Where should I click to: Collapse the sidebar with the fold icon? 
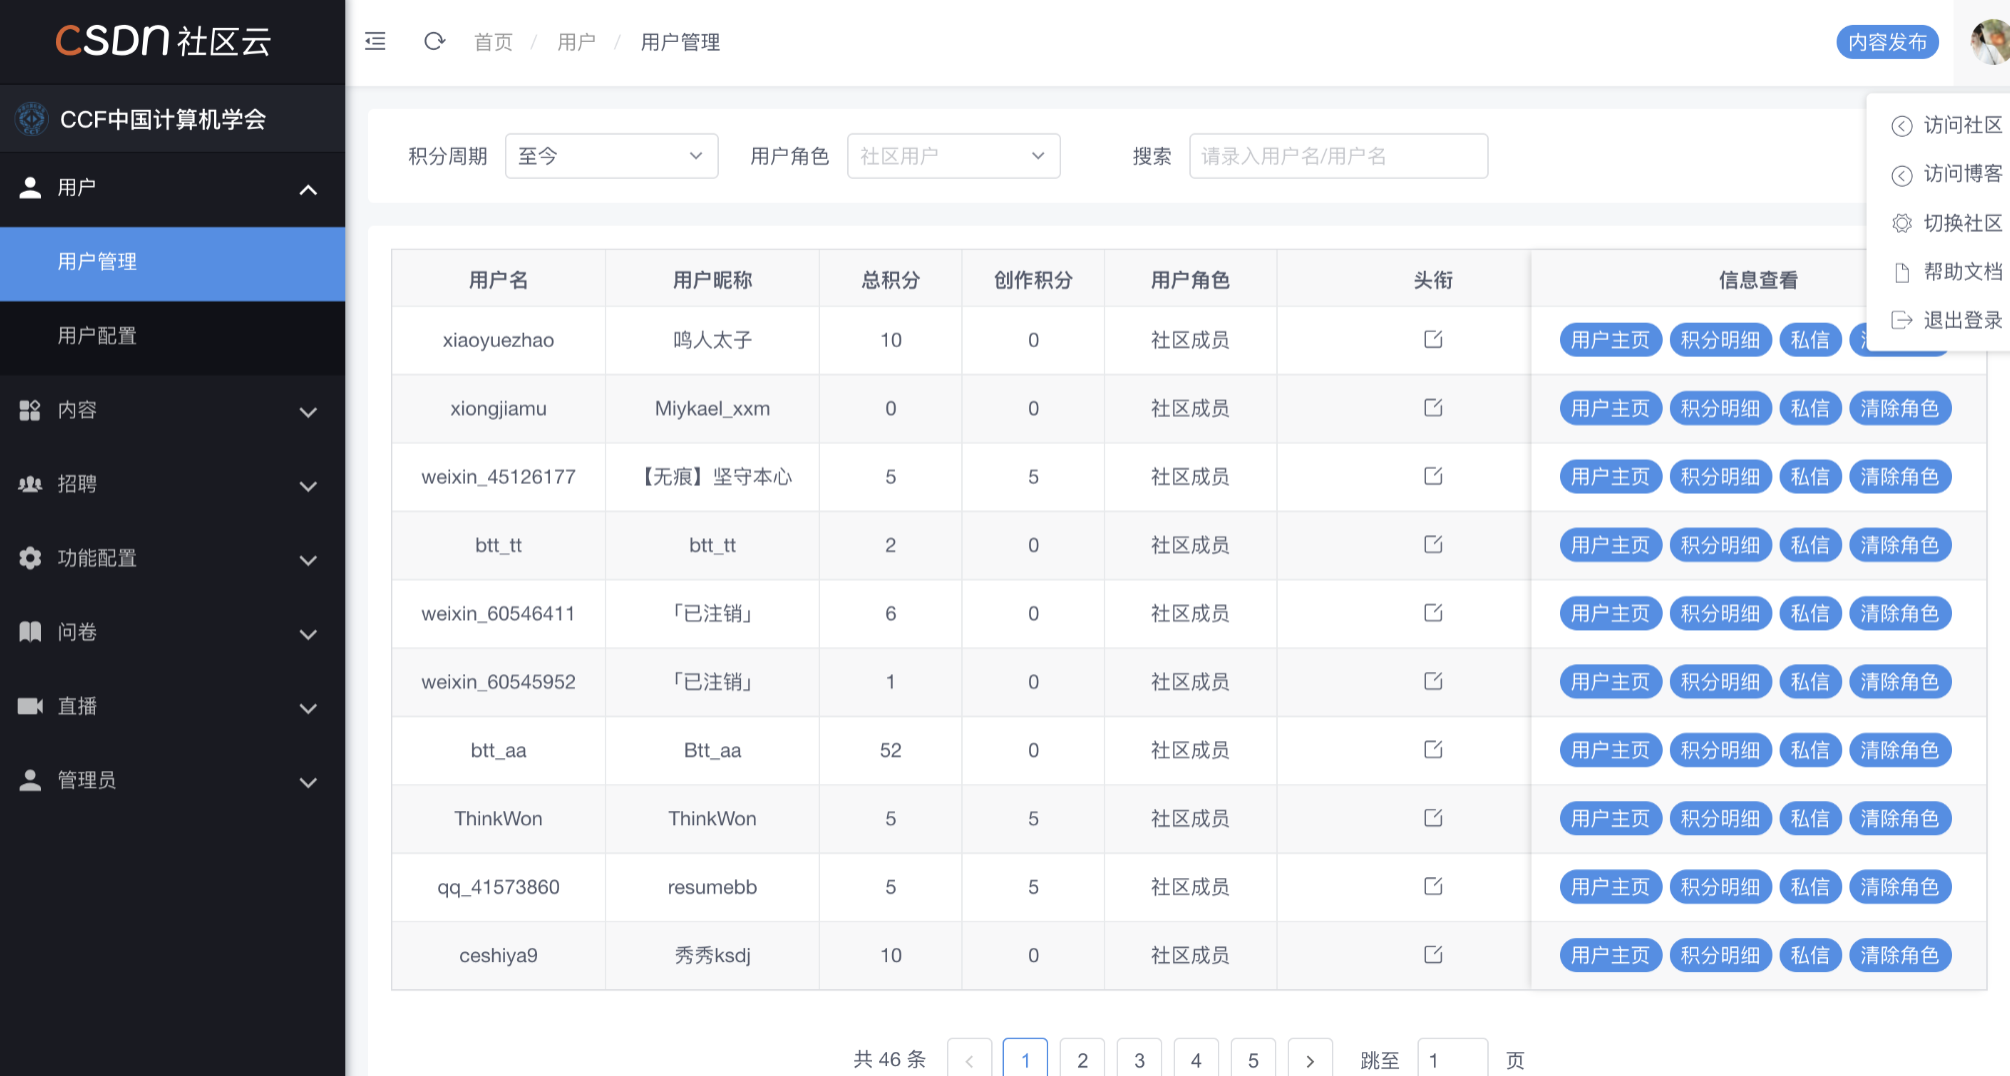(x=376, y=42)
